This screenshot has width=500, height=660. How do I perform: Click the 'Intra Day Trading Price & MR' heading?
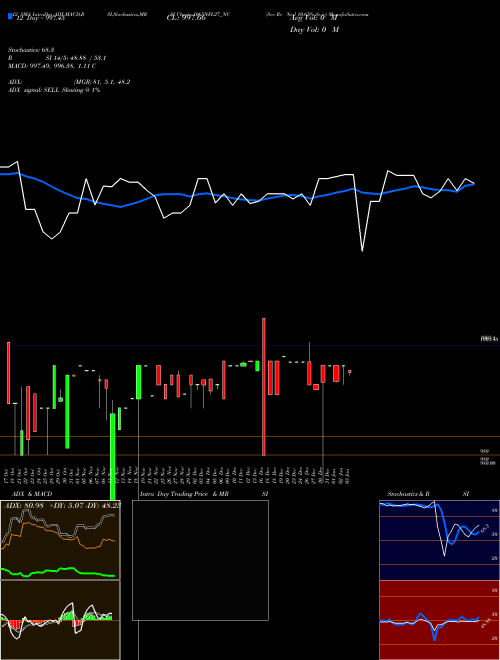[184, 494]
